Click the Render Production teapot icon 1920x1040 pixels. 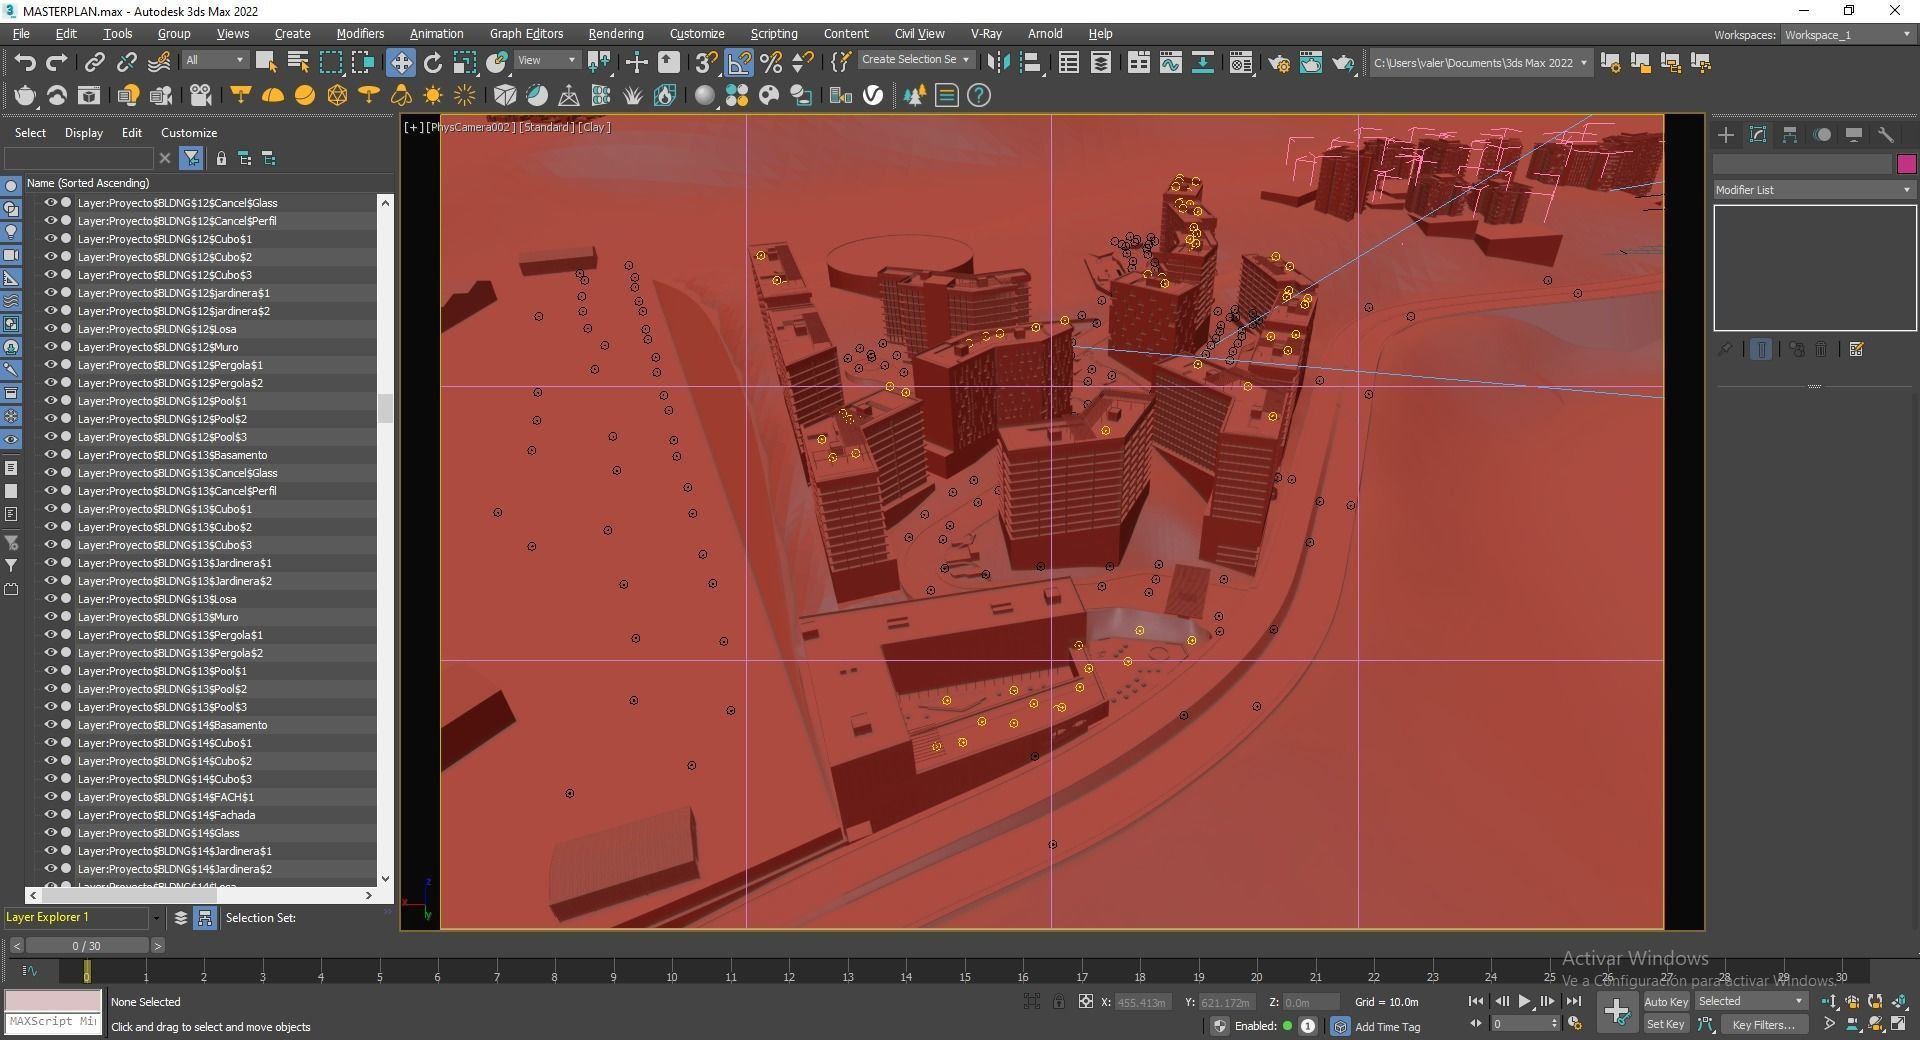[x=1343, y=63]
